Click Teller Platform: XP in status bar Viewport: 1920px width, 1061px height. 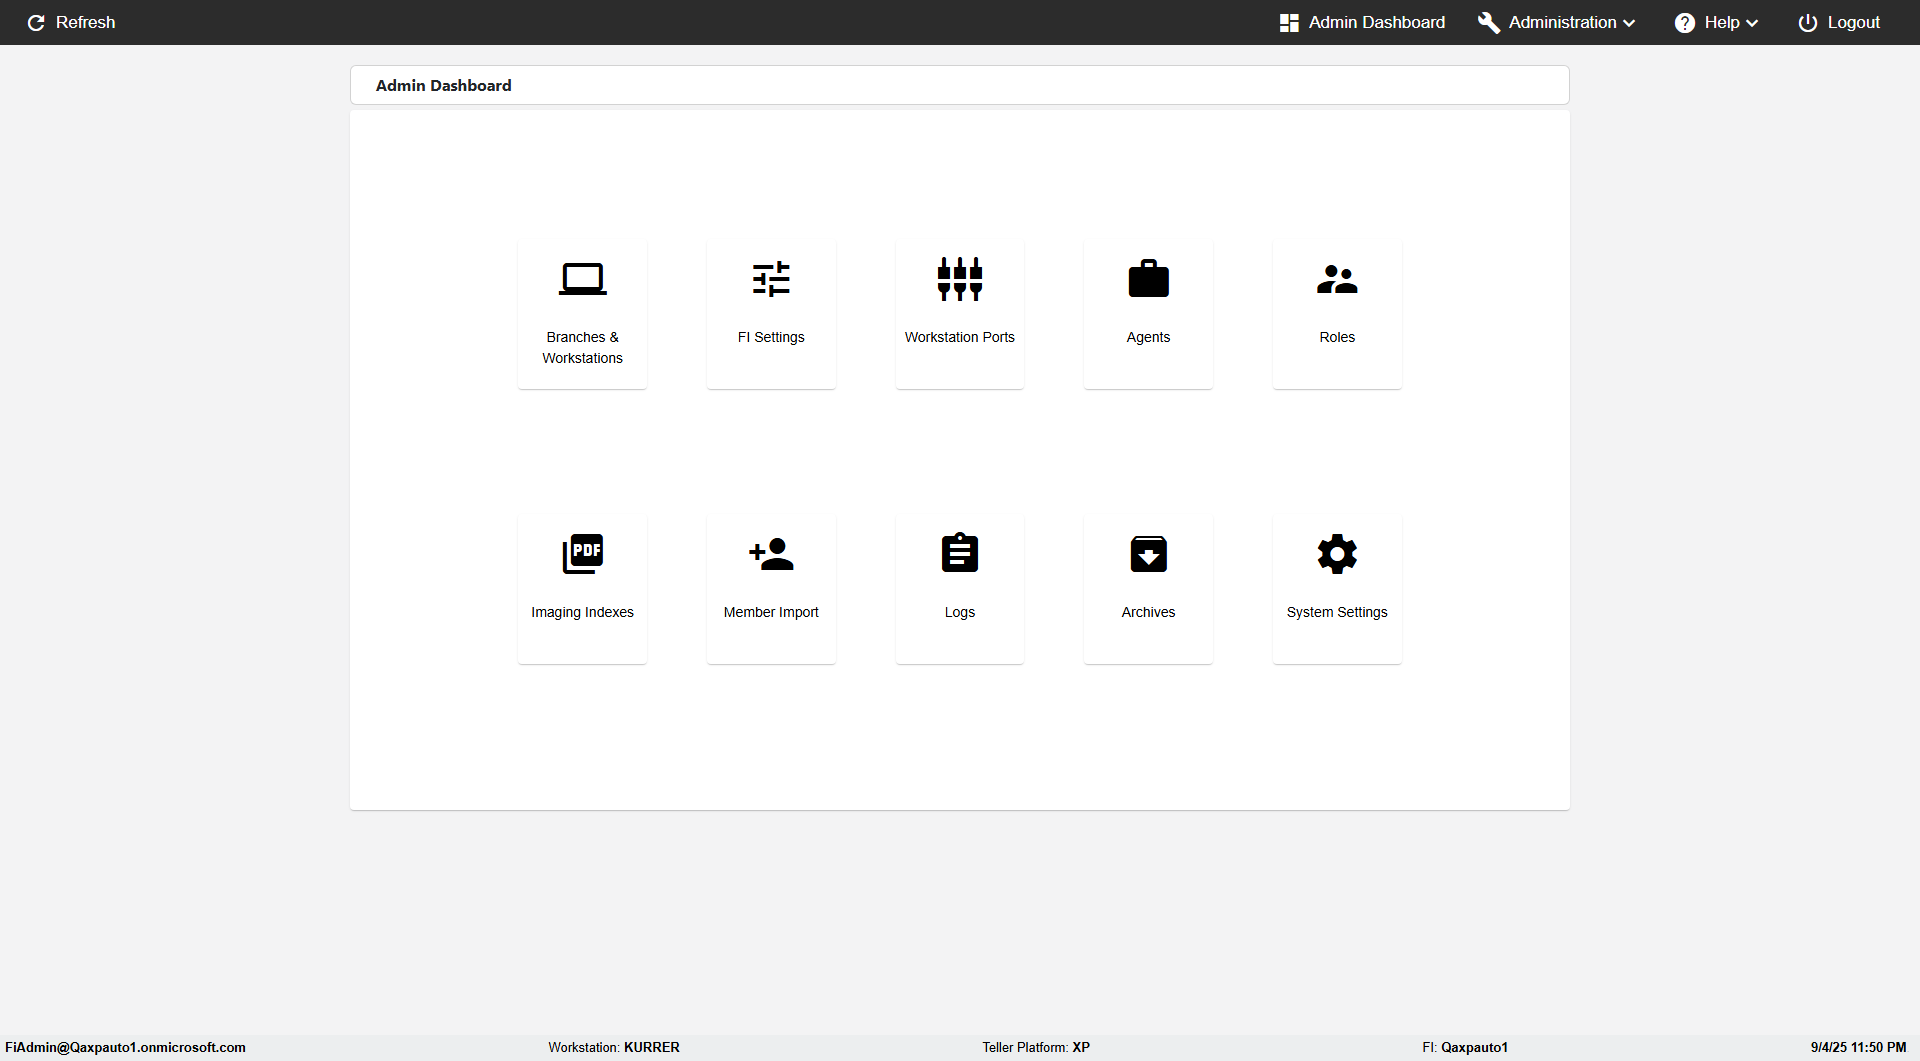coord(1036,1047)
